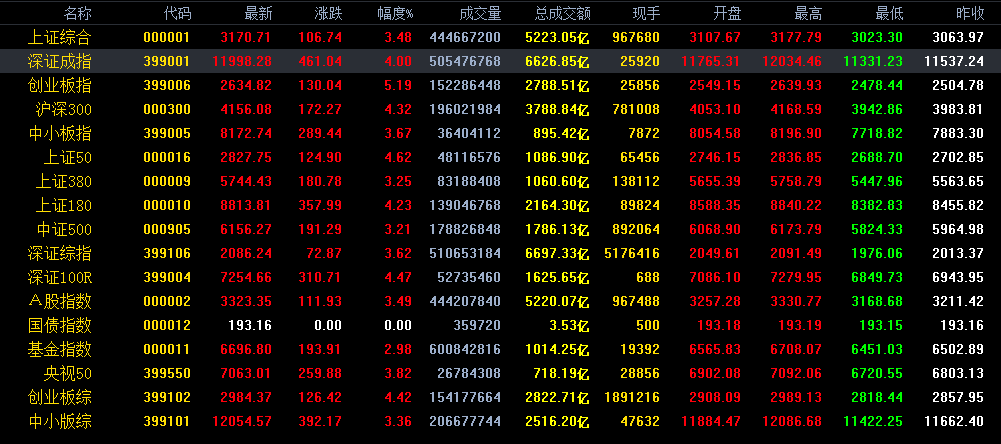1001x444 pixels.
Task: Select the 央视50 row
Action: tap(500, 373)
